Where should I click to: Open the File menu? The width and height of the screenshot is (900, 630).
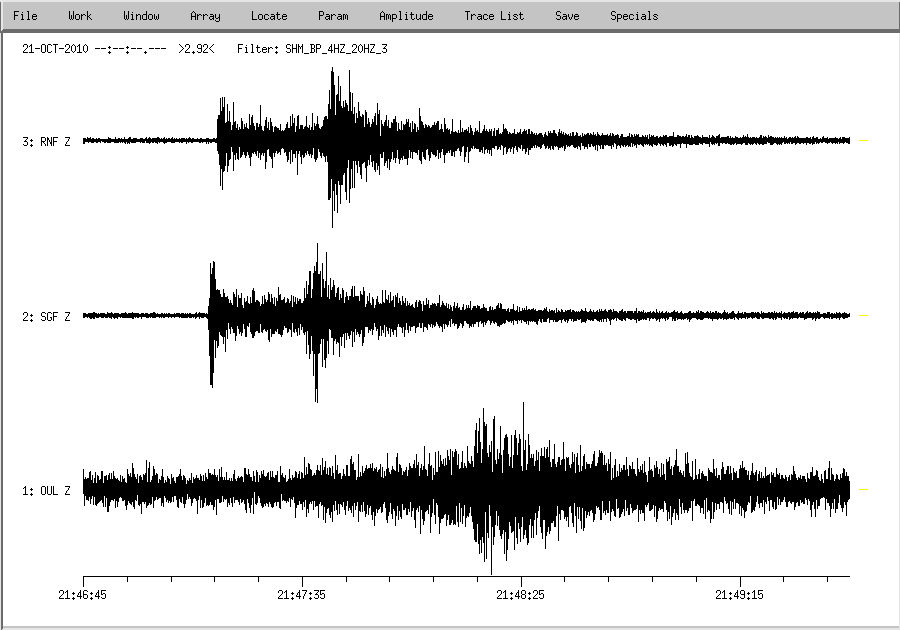[25, 16]
